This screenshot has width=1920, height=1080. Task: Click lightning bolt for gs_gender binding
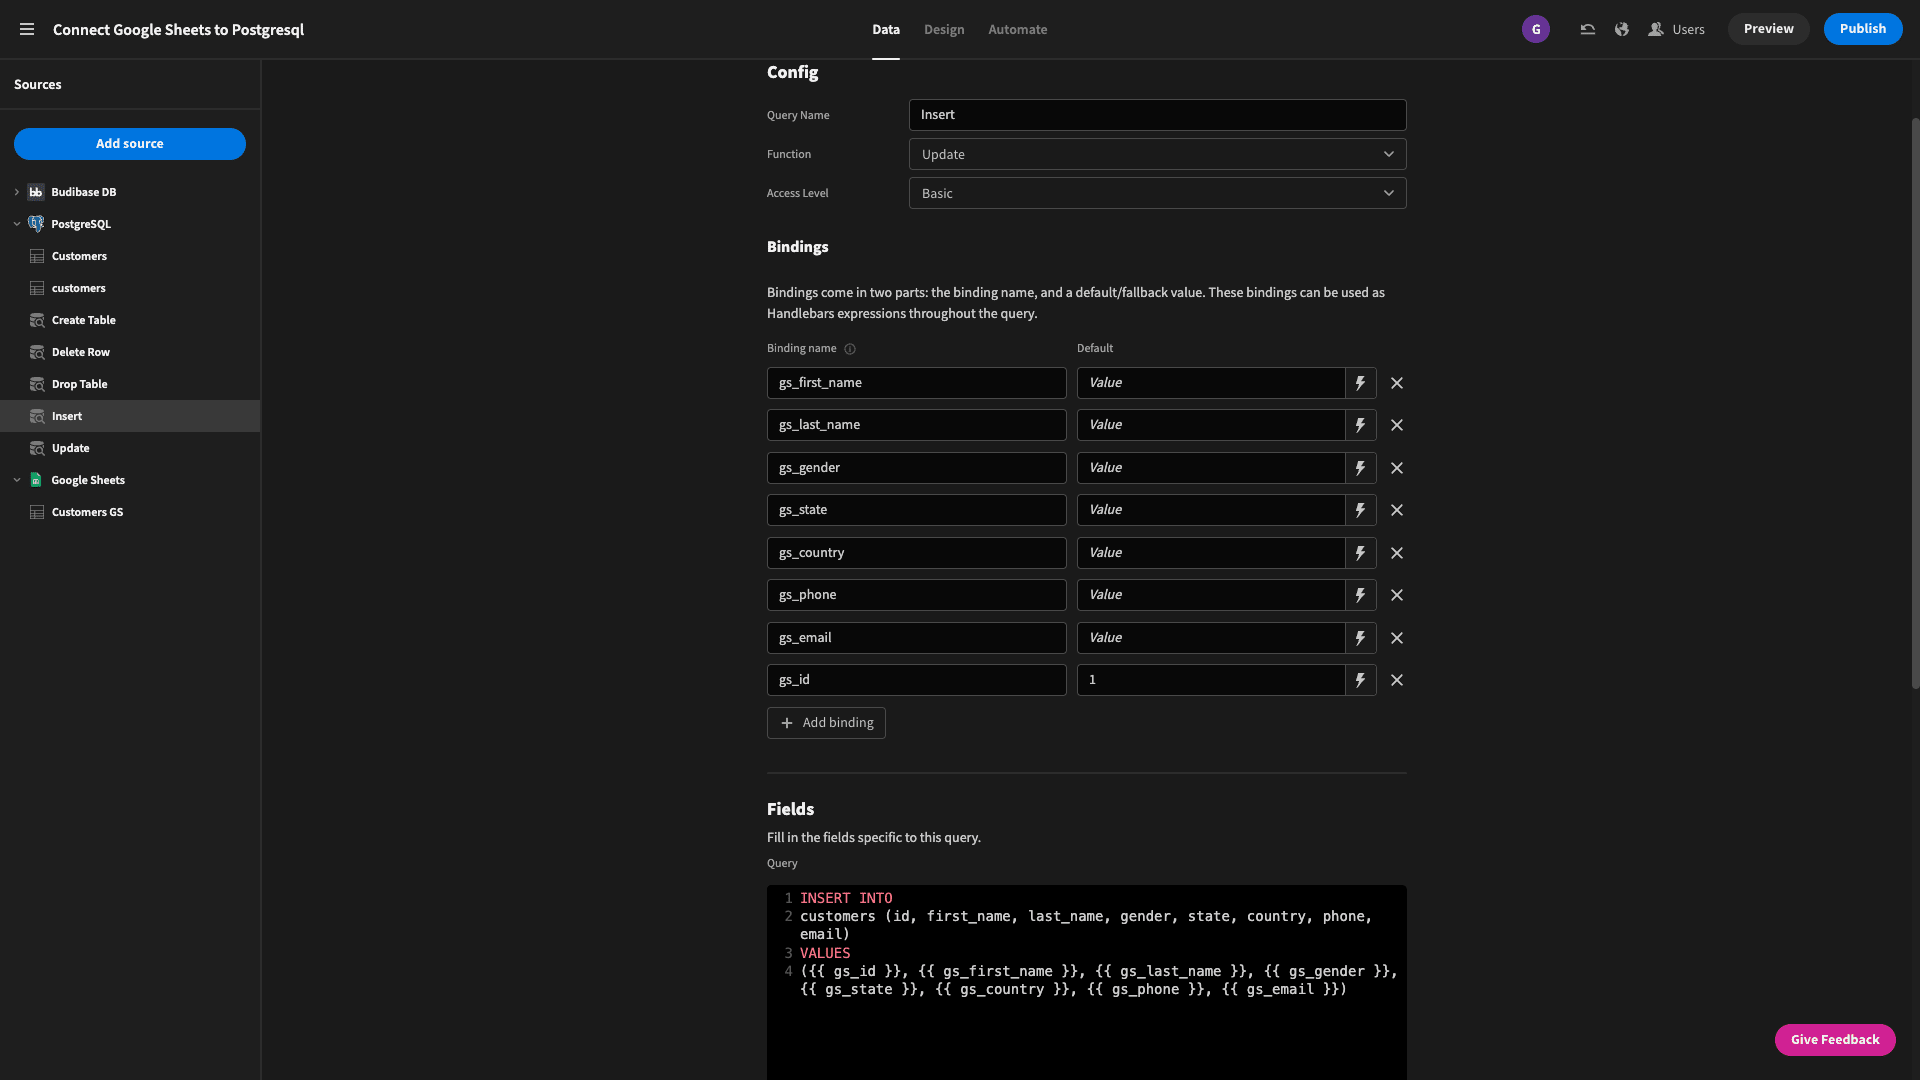[1360, 468]
